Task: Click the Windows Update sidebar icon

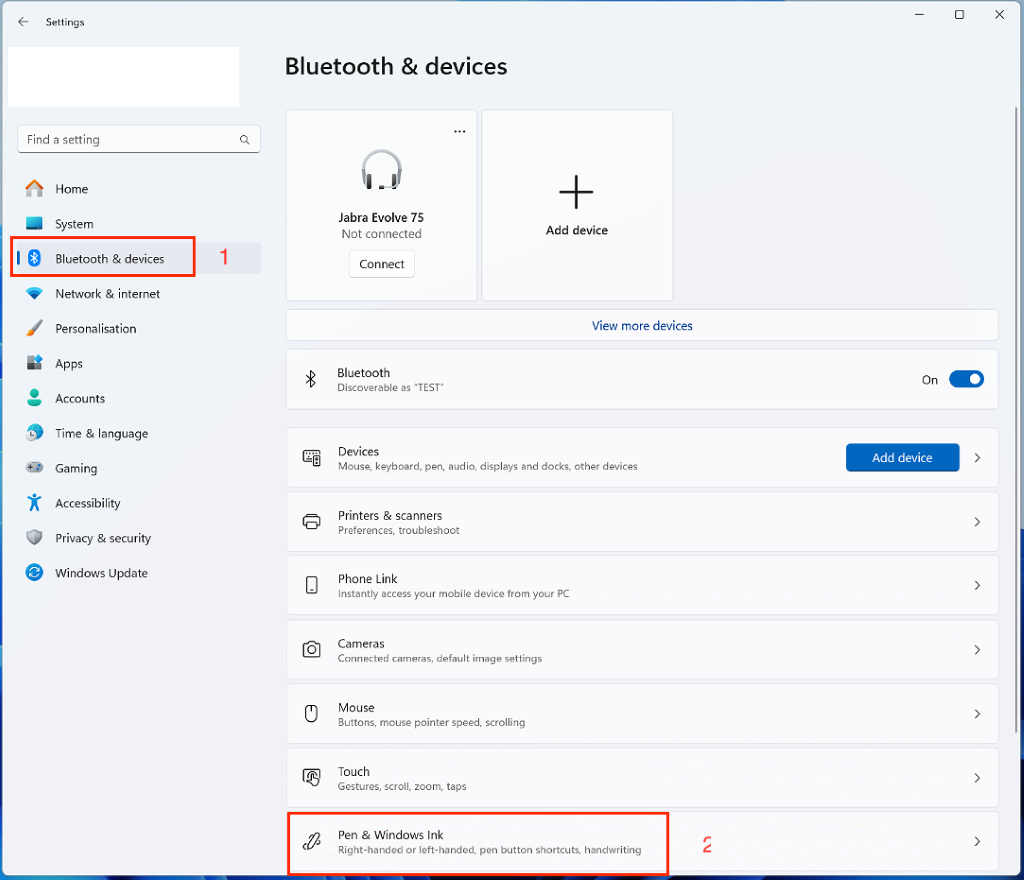Action: pyautogui.click(x=35, y=573)
